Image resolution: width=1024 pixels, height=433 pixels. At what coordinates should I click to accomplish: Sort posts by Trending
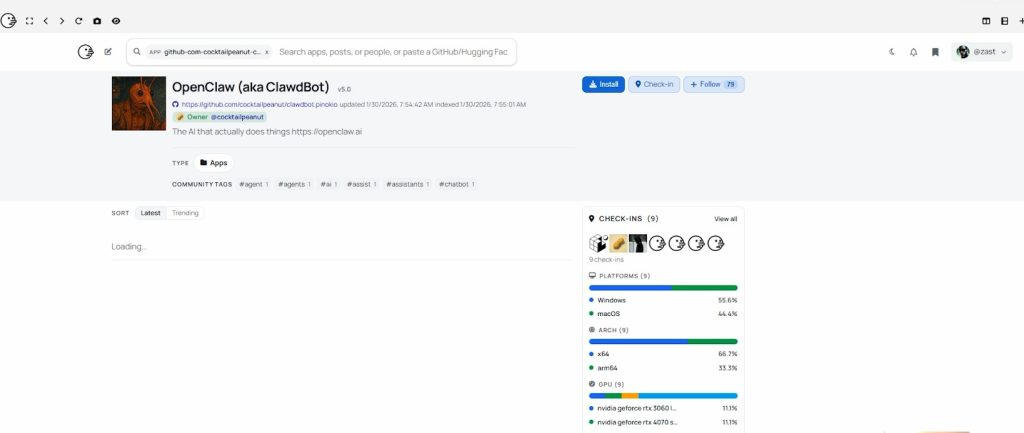click(185, 213)
